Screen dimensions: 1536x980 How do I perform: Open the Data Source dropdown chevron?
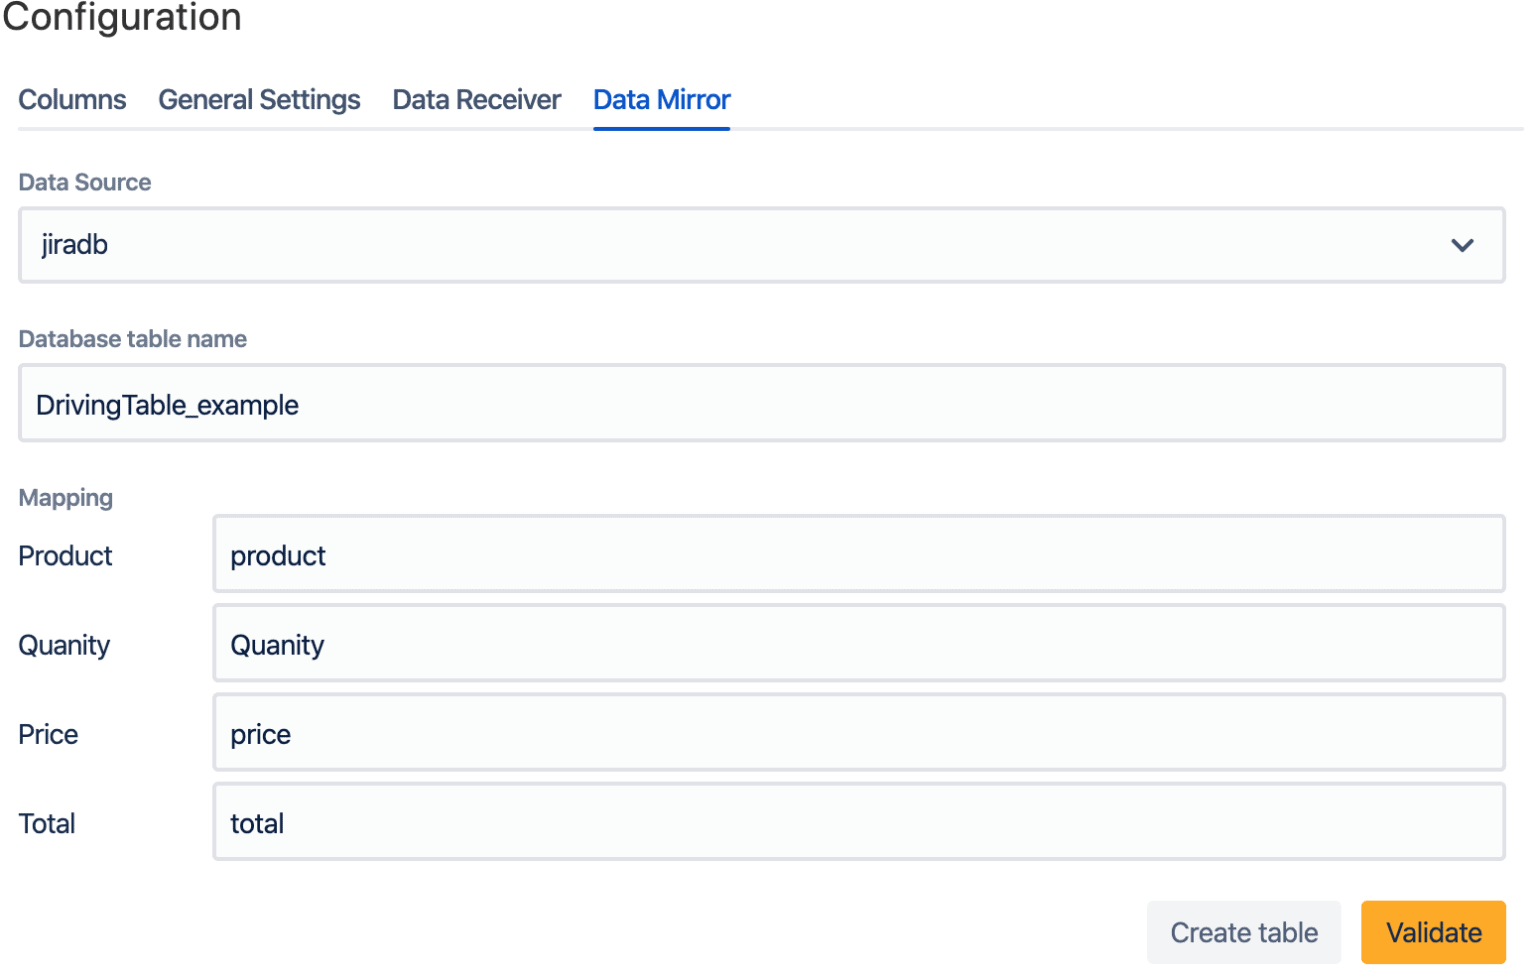pyautogui.click(x=1462, y=244)
